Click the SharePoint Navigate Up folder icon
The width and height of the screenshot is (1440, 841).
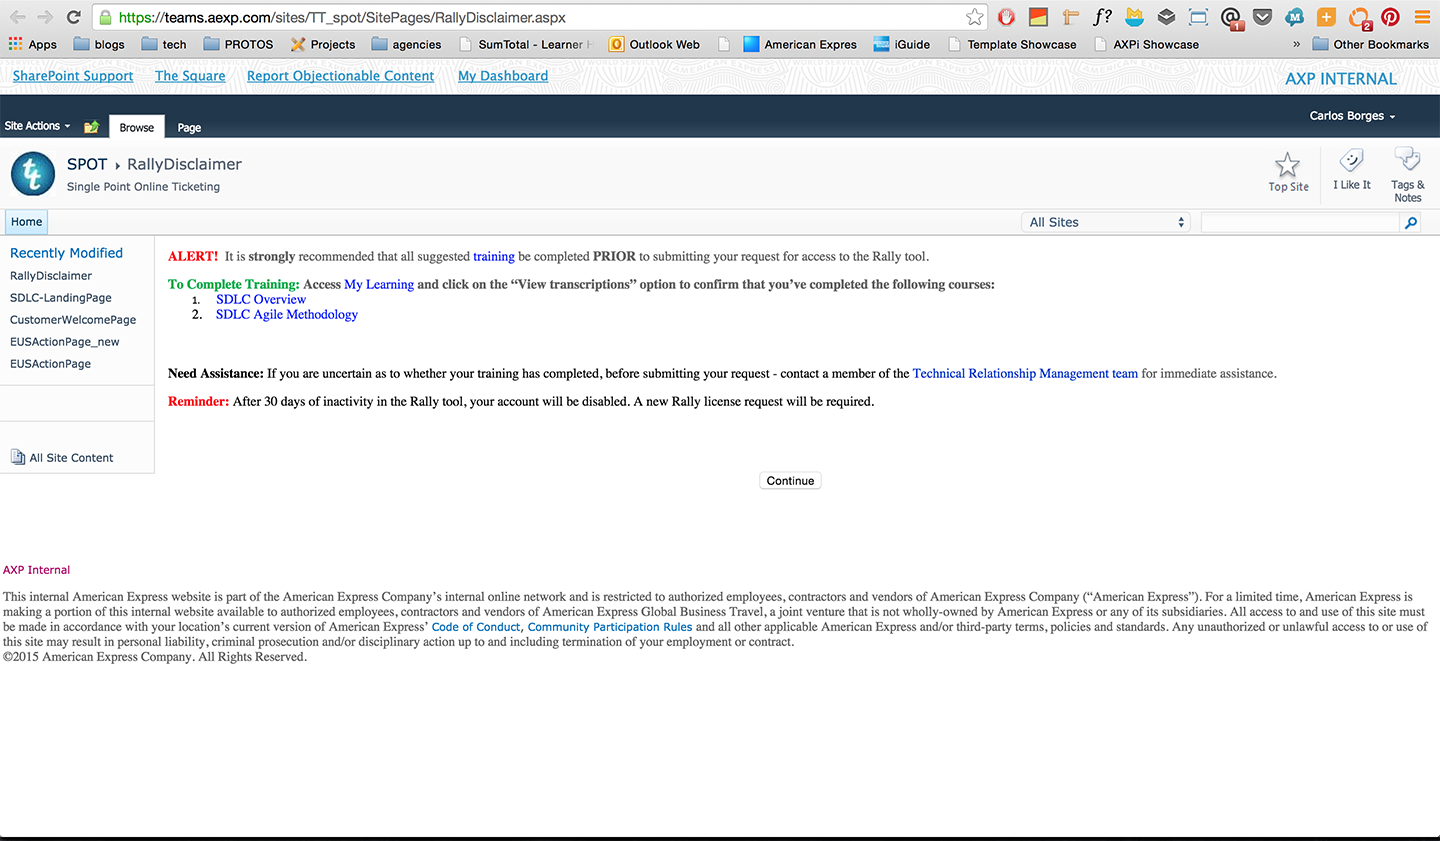click(x=91, y=127)
